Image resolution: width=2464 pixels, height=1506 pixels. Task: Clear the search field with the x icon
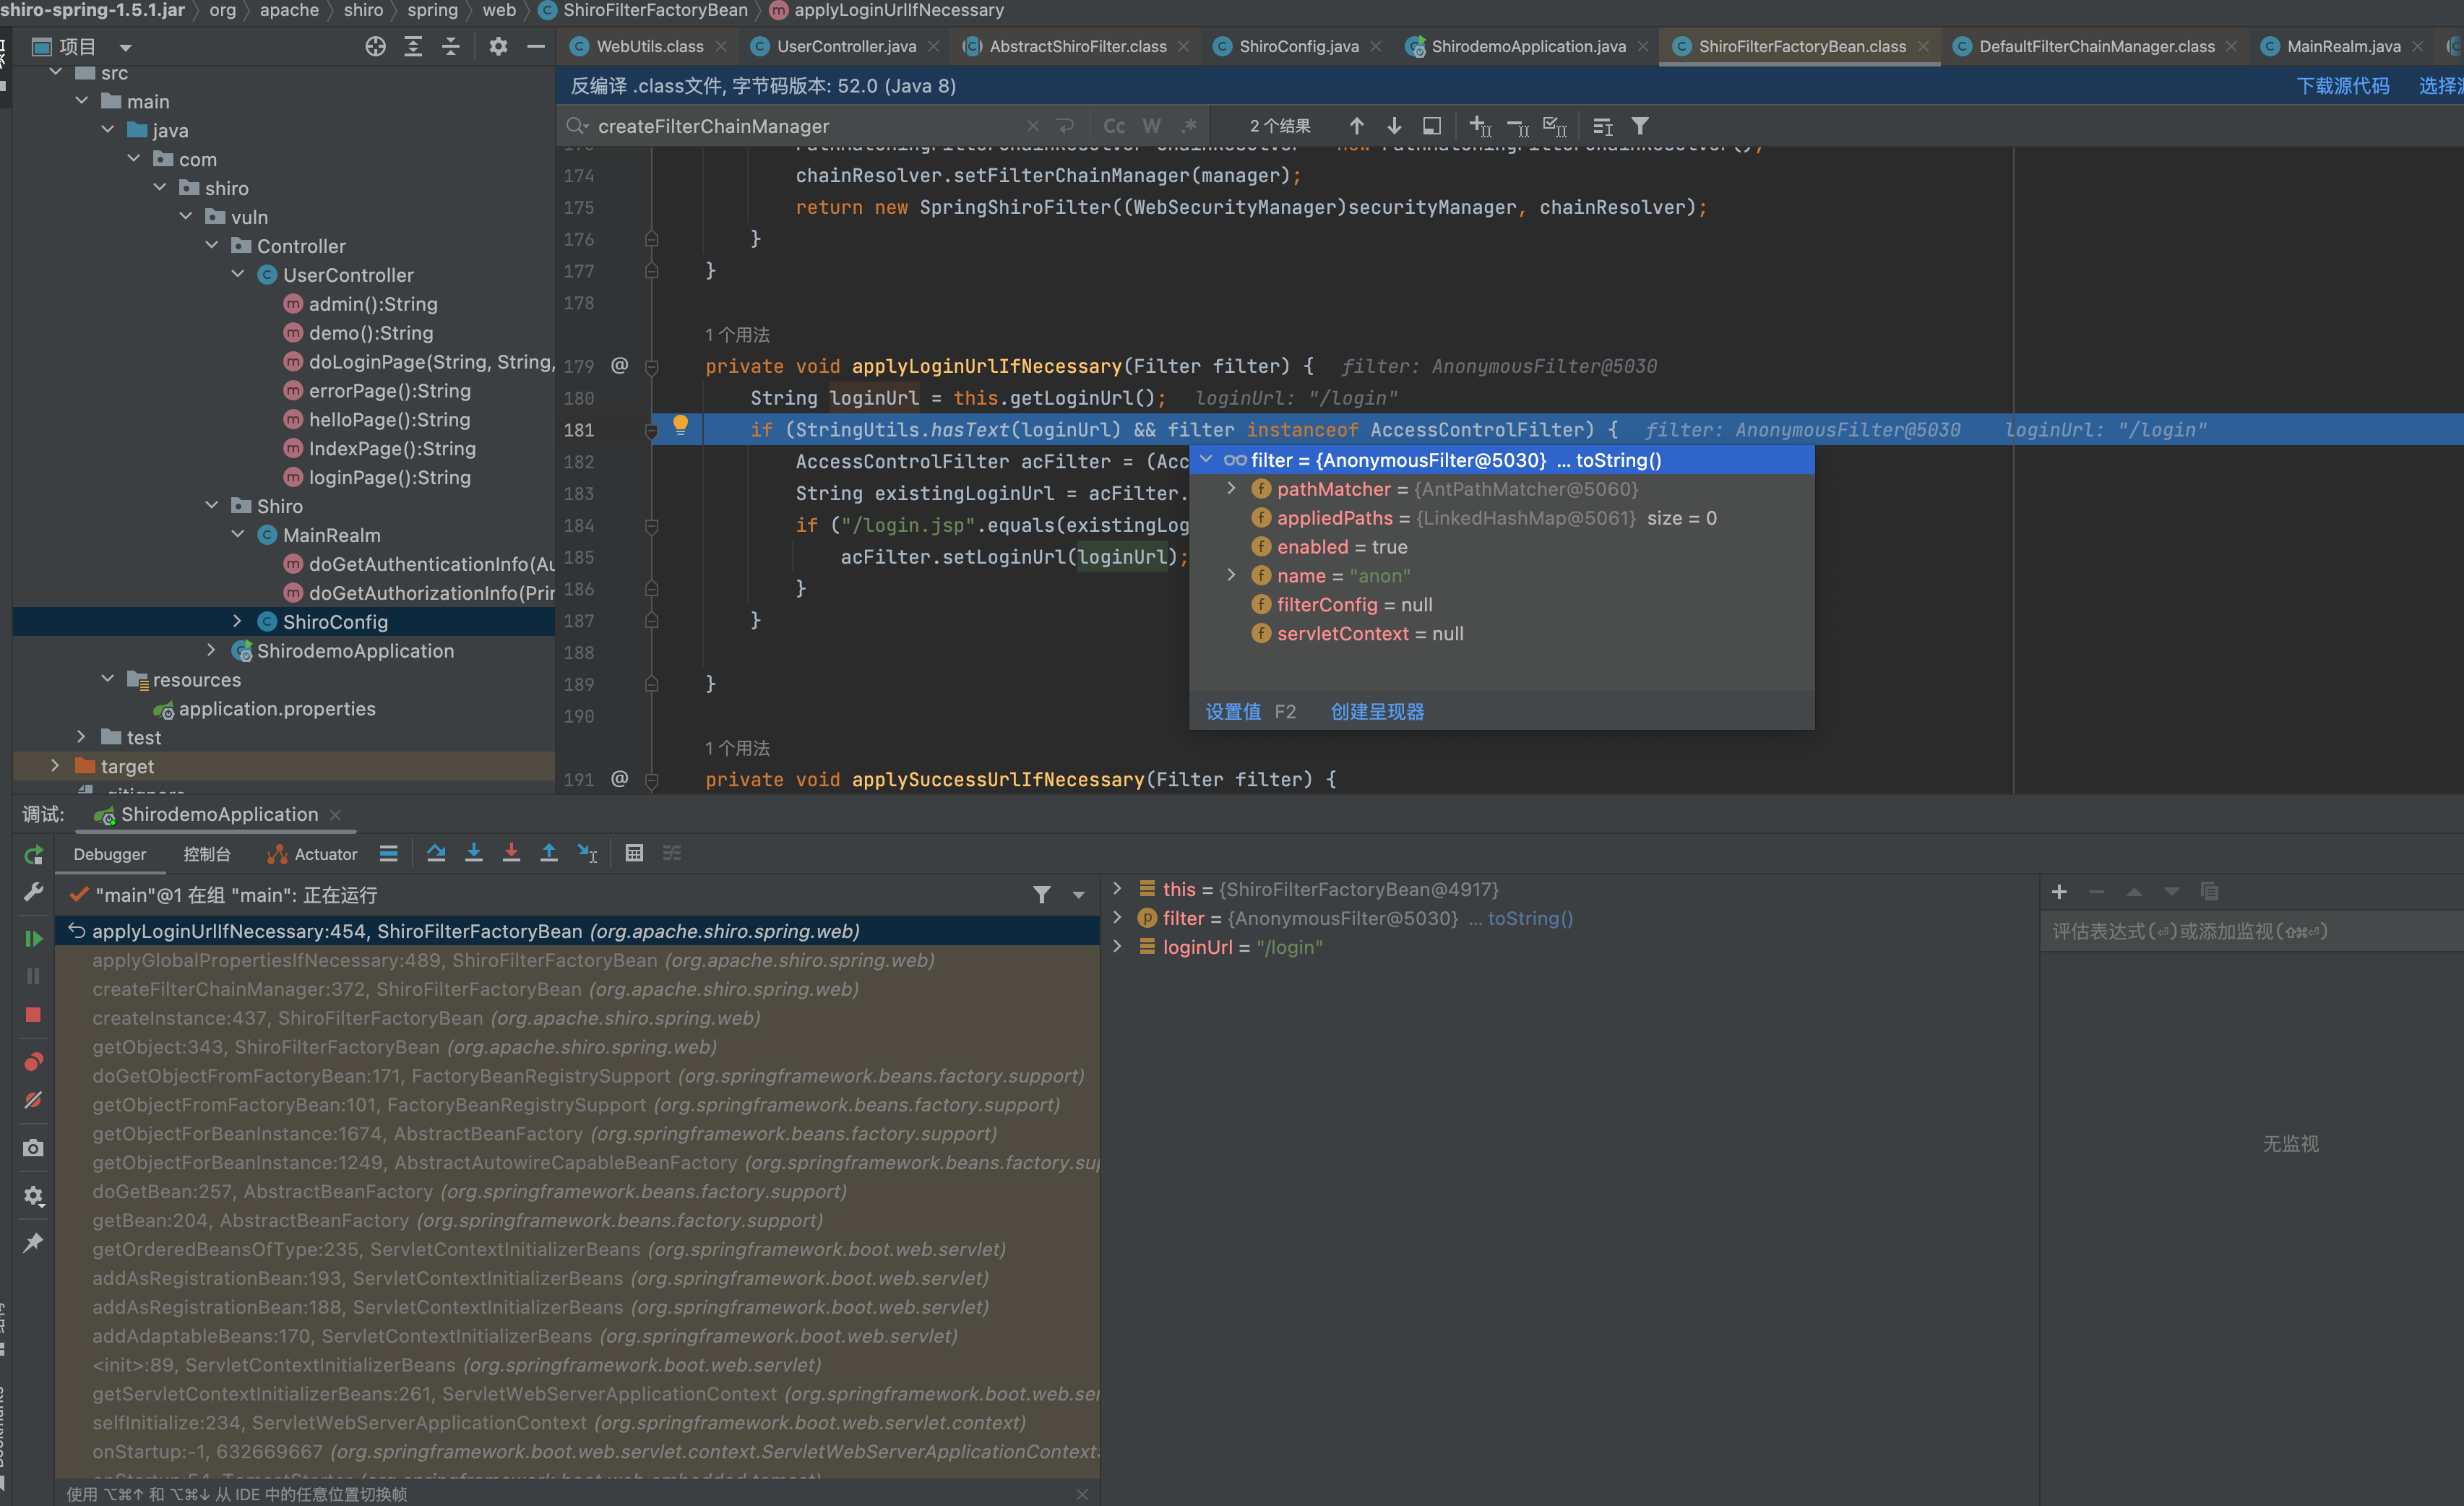coord(1033,126)
